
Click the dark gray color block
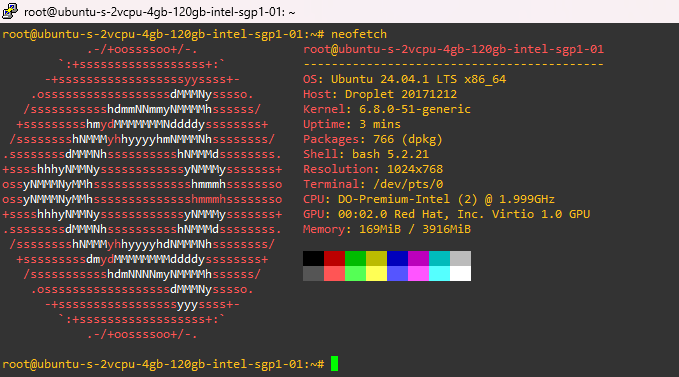coord(314,274)
